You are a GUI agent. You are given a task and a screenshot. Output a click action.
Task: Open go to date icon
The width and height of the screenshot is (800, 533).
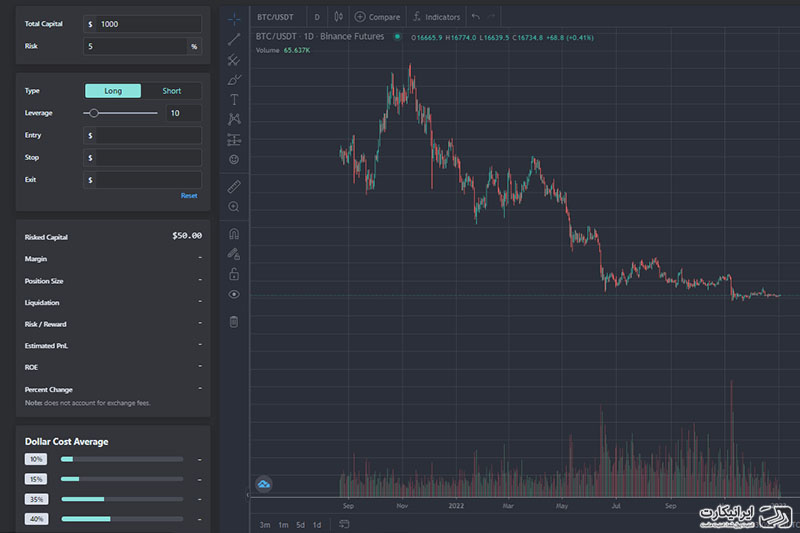point(344,524)
